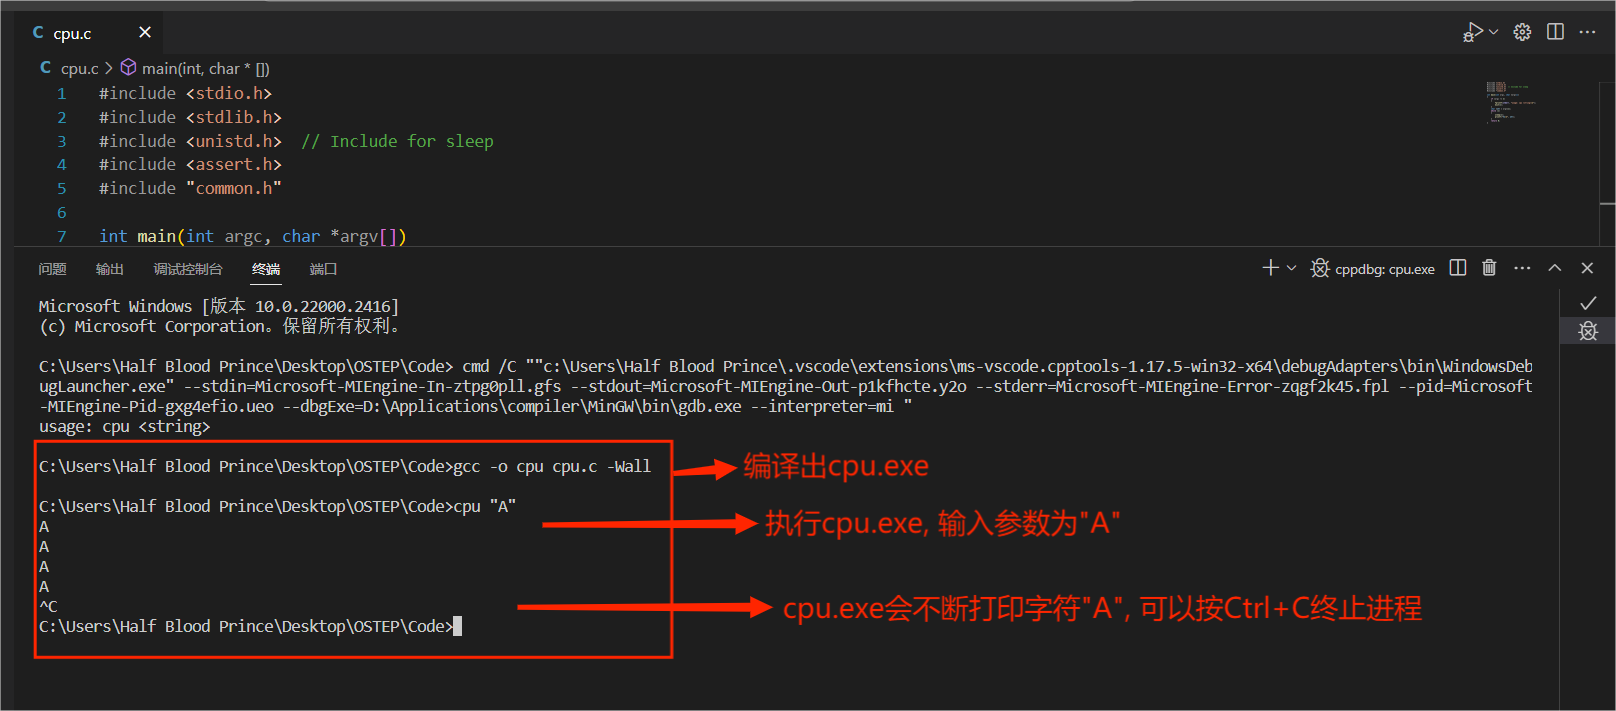Select the 终端 panel tab
This screenshot has height=711, width=1616.
click(266, 269)
